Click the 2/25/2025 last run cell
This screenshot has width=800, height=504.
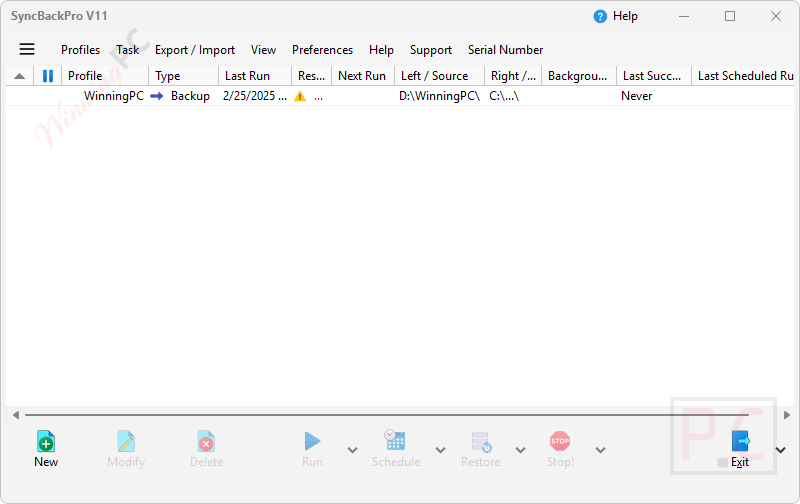pos(255,96)
